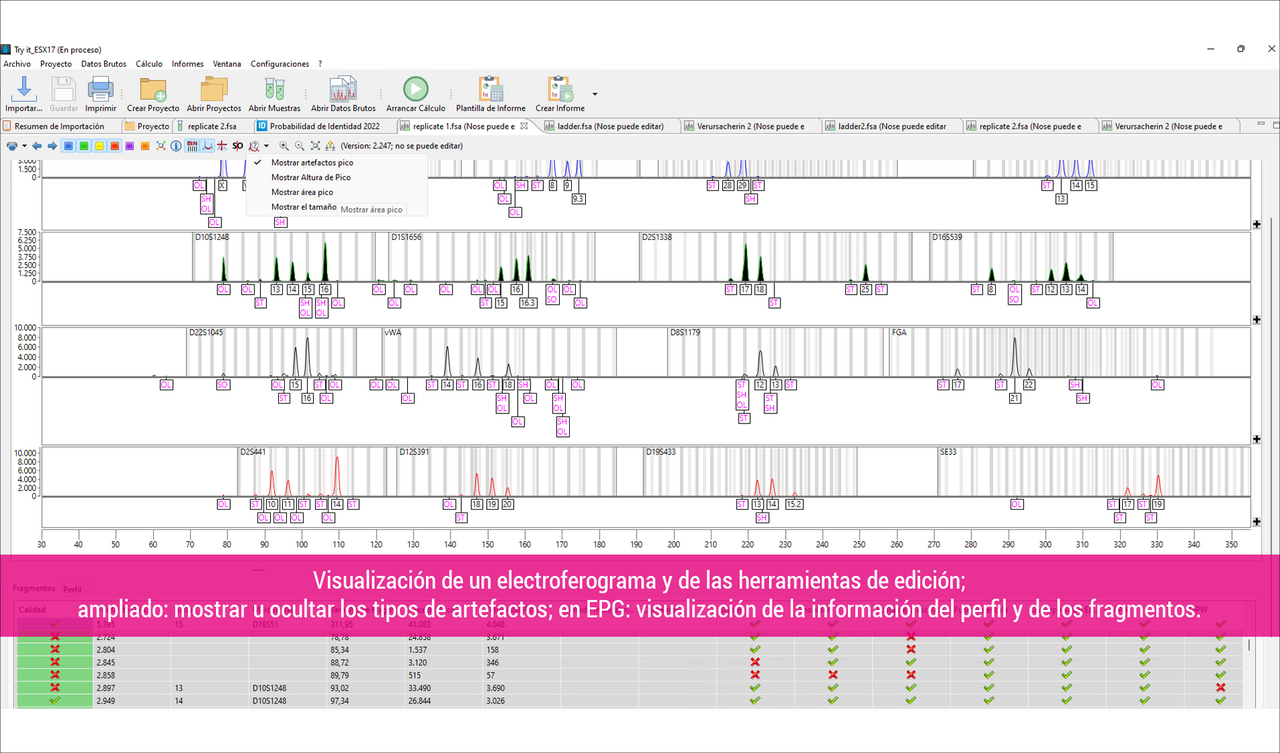Viewport: 1280px width, 753px height.
Task: Switch to the first replicate 2.fsa tab
Action: click(212, 126)
